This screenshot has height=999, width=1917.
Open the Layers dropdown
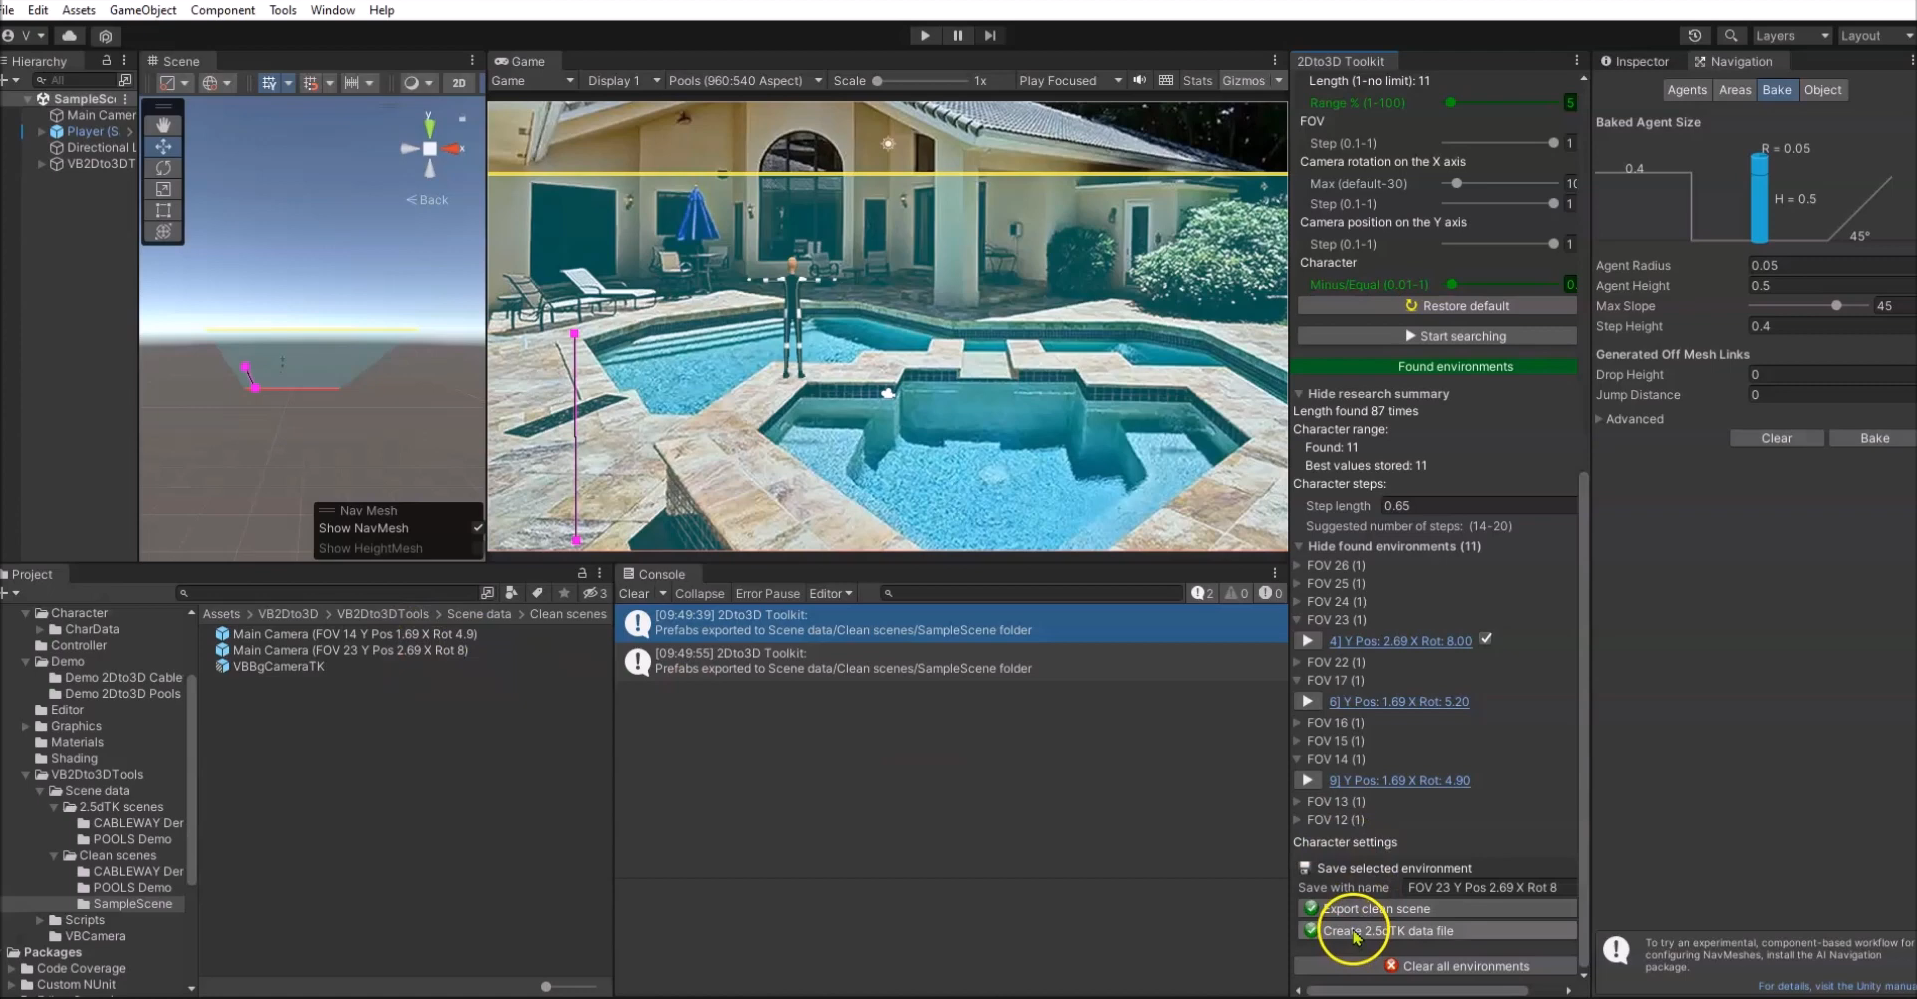[1791, 36]
